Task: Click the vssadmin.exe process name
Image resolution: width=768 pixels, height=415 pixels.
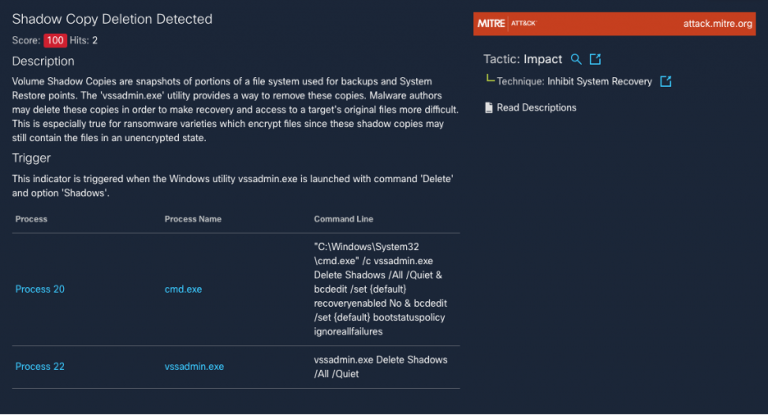Action: pyautogui.click(x=194, y=367)
